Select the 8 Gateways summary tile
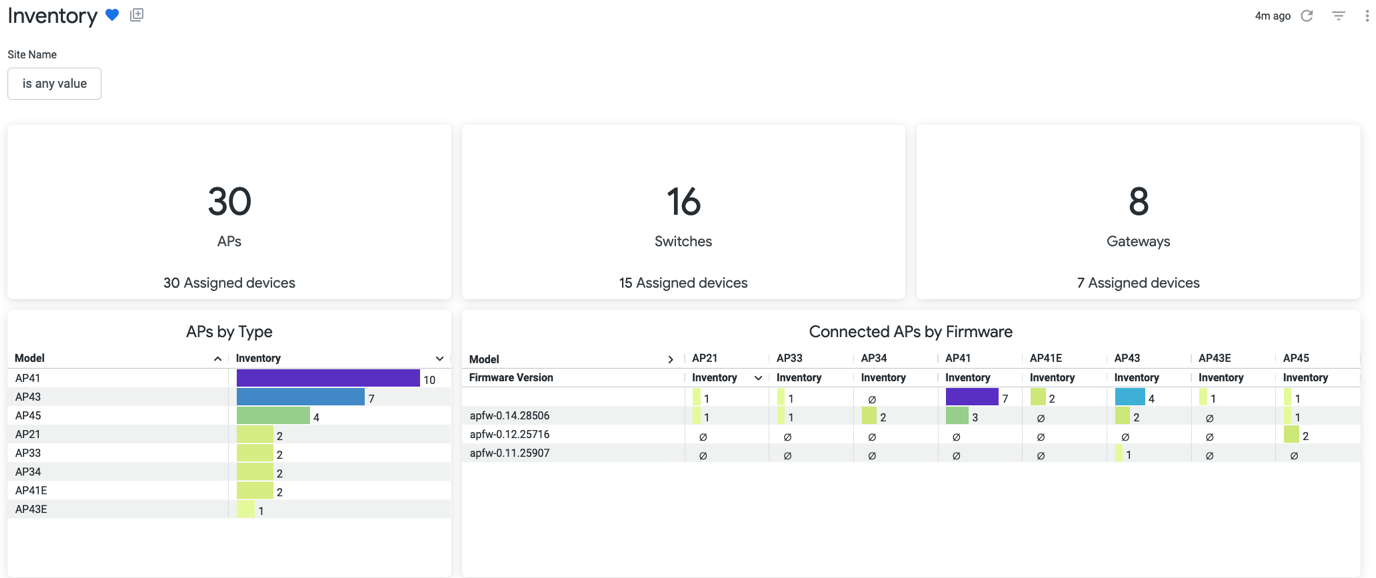The image size is (1376, 578). click(x=1138, y=212)
